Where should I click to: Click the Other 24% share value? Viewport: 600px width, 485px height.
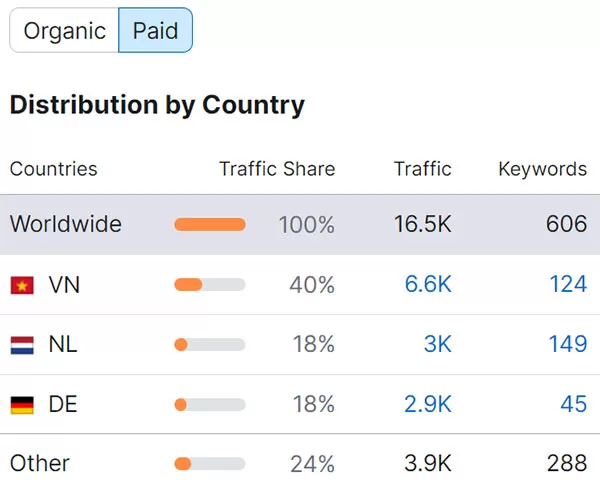(x=313, y=464)
